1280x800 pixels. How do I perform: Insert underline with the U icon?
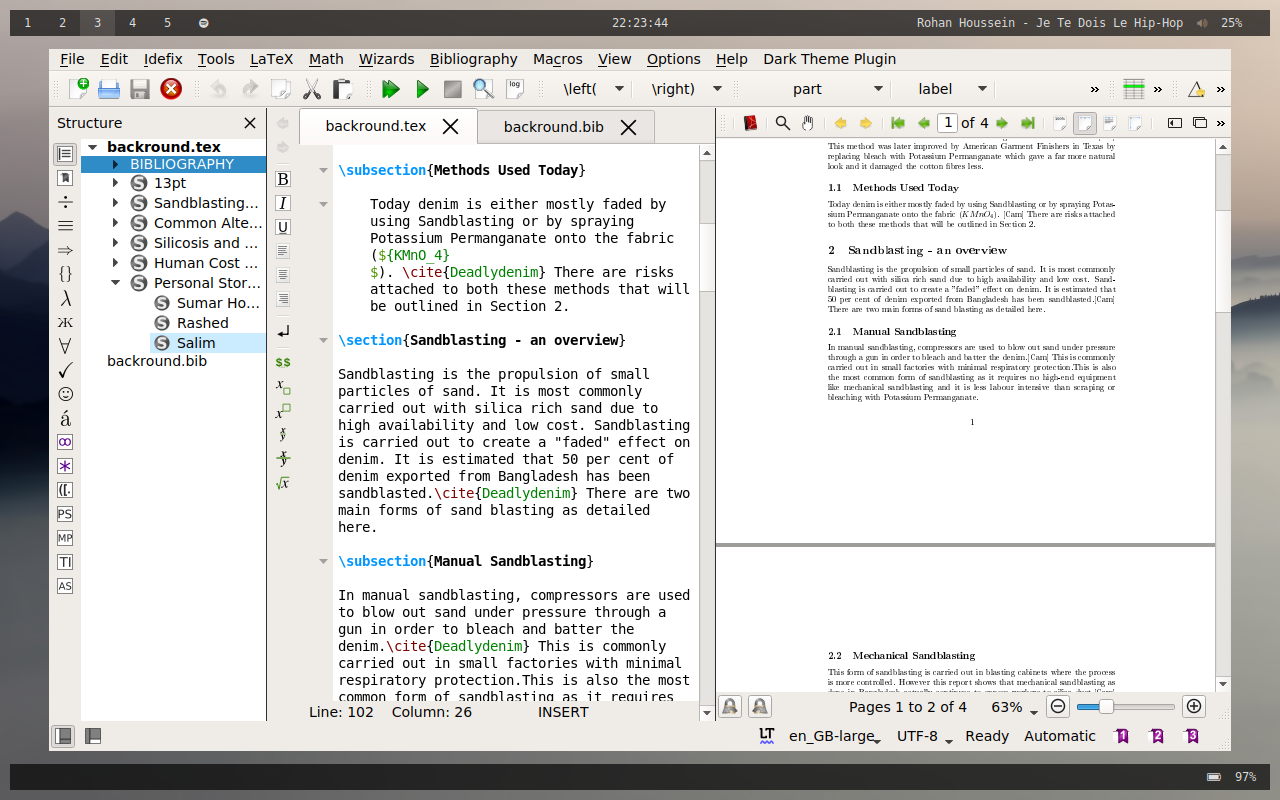pos(283,227)
